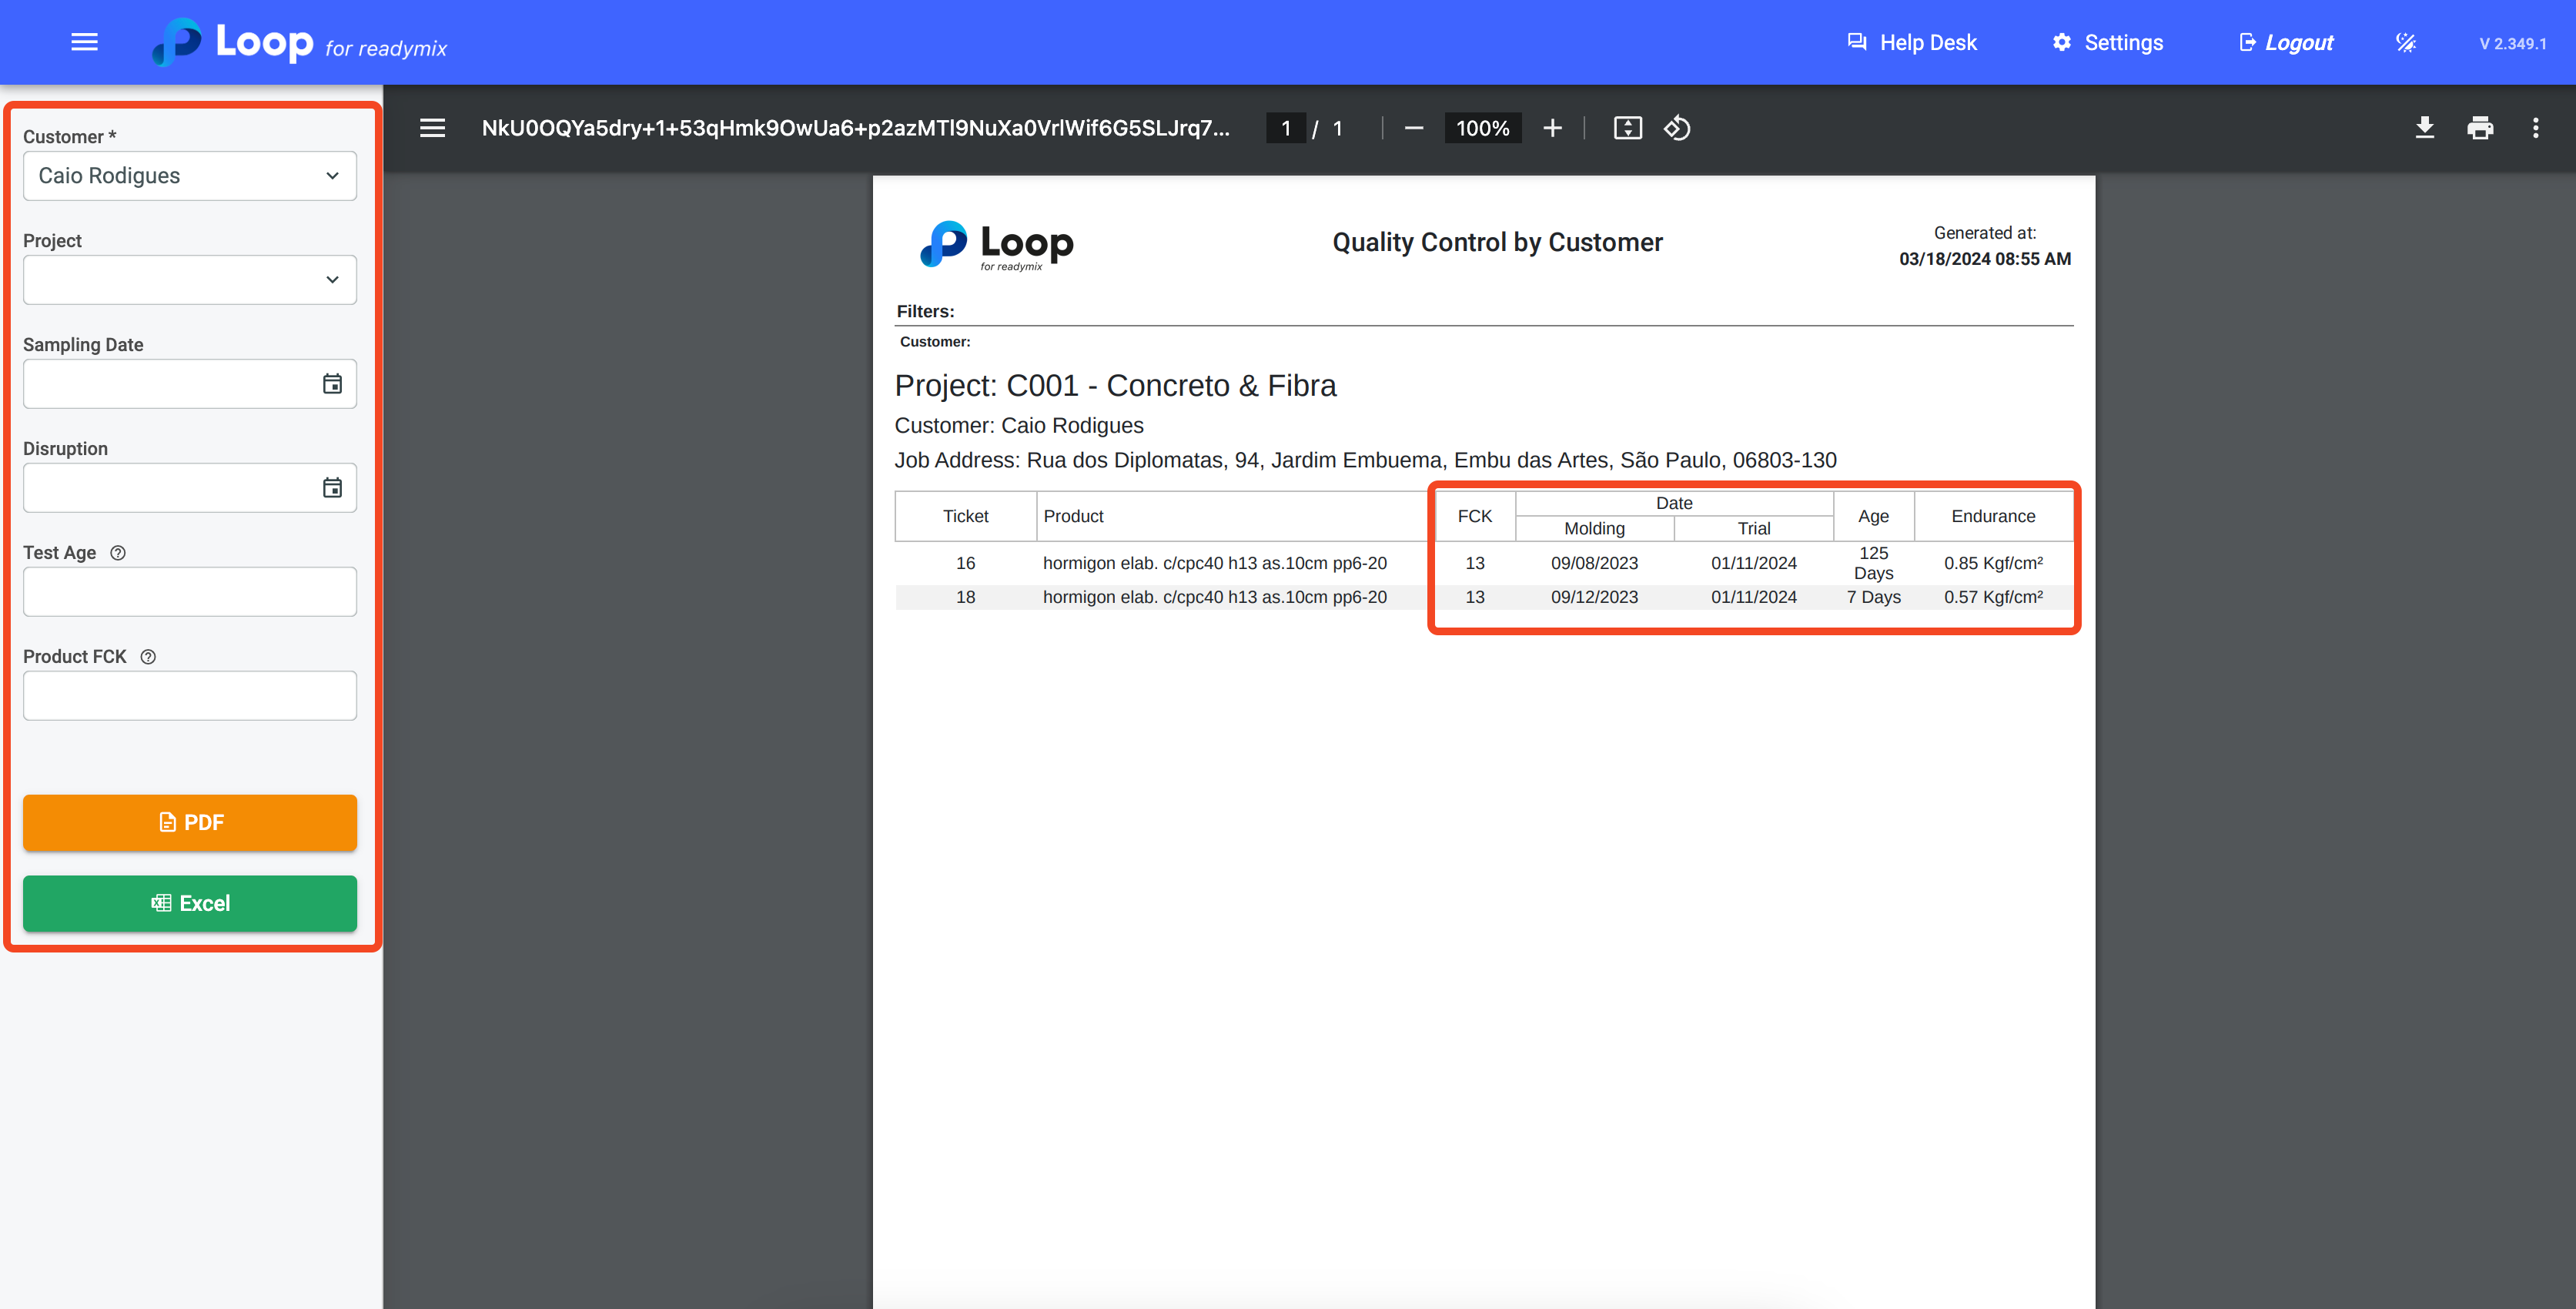Toggle the PDF viewer sidebar menu
Image resolution: width=2576 pixels, height=1309 pixels.
pos(432,128)
